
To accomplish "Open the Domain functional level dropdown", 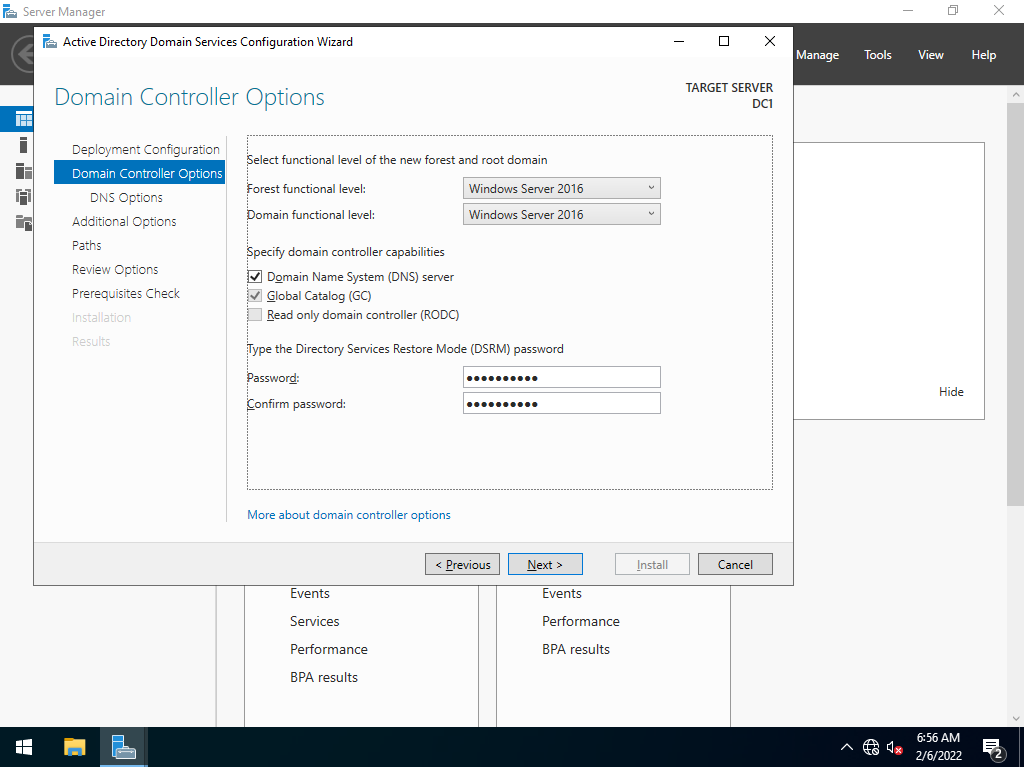I will [562, 214].
